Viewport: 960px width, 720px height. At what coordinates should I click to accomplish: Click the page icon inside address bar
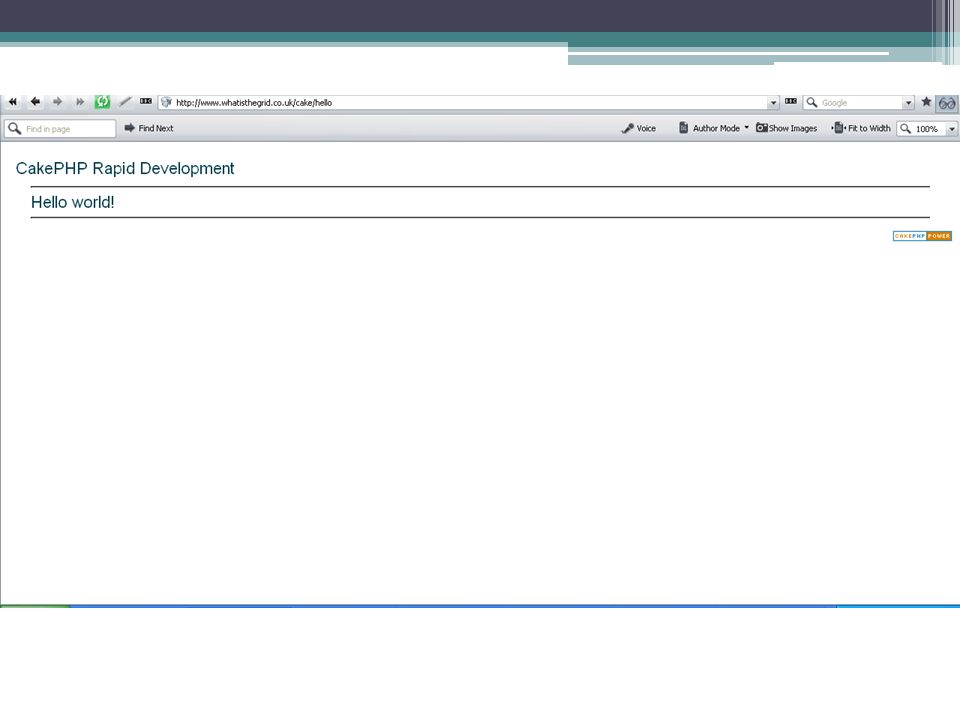166,102
